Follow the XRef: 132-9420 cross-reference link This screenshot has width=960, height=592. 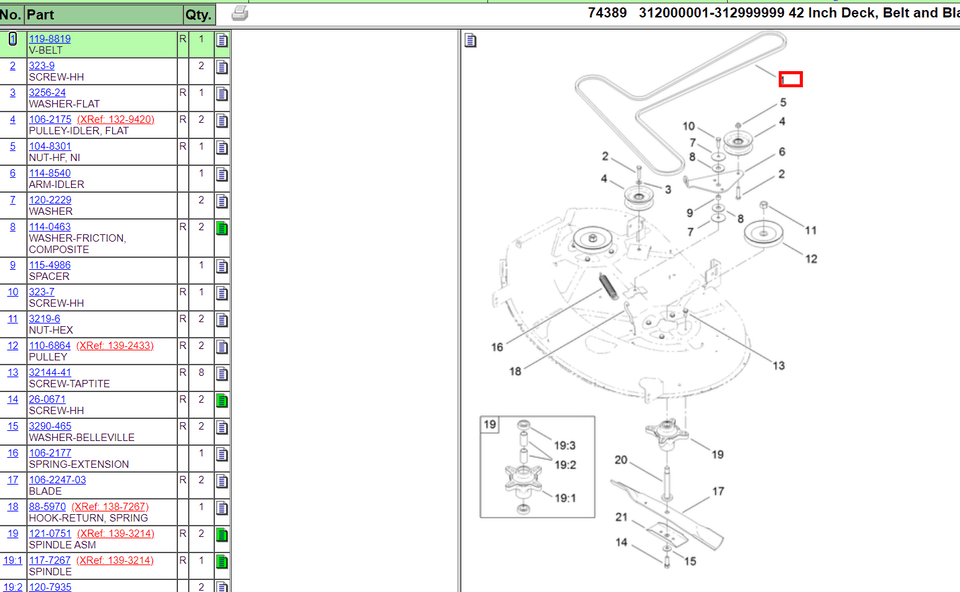pyautogui.click(x=115, y=119)
